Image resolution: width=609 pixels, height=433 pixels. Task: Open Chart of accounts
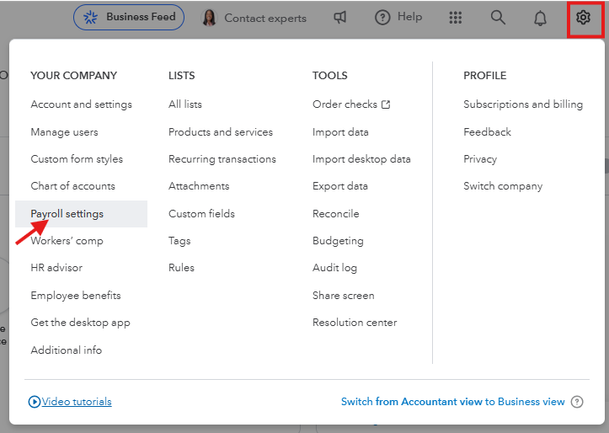[x=73, y=186]
